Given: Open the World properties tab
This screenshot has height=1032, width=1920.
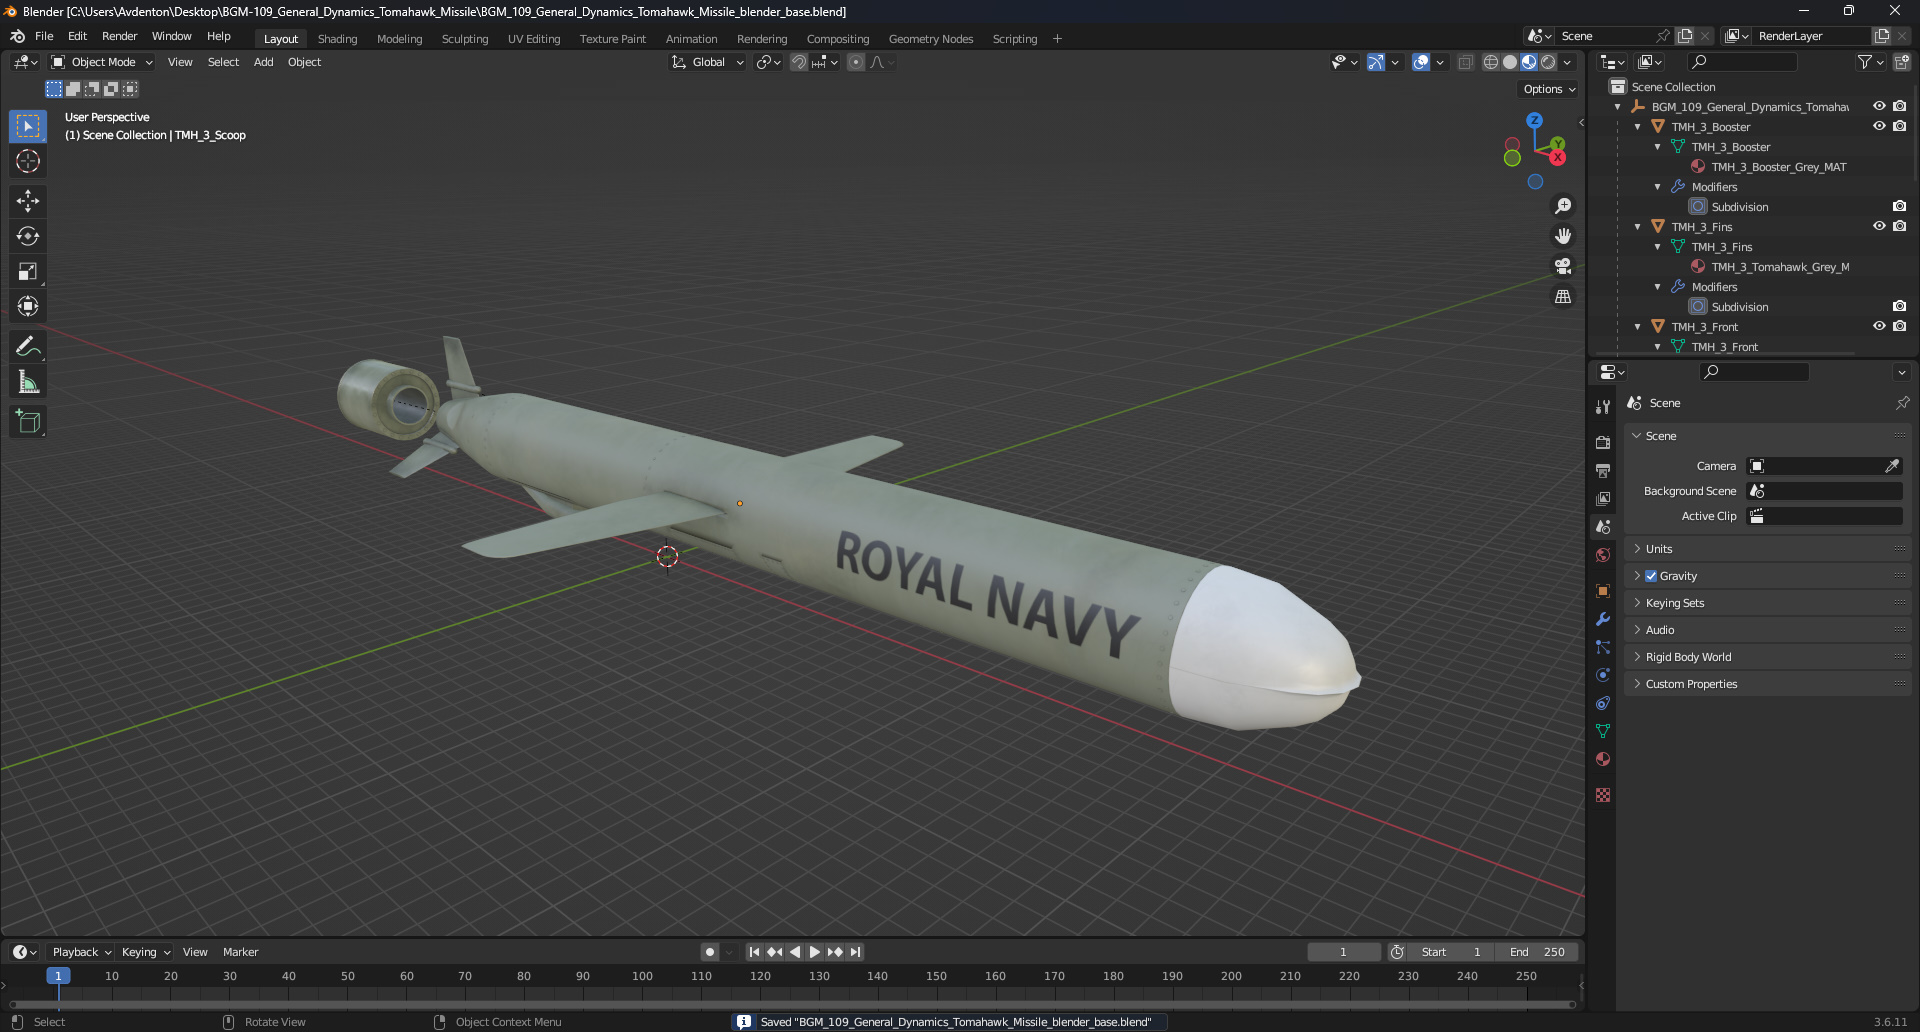Looking at the screenshot, I should (1603, 555).
